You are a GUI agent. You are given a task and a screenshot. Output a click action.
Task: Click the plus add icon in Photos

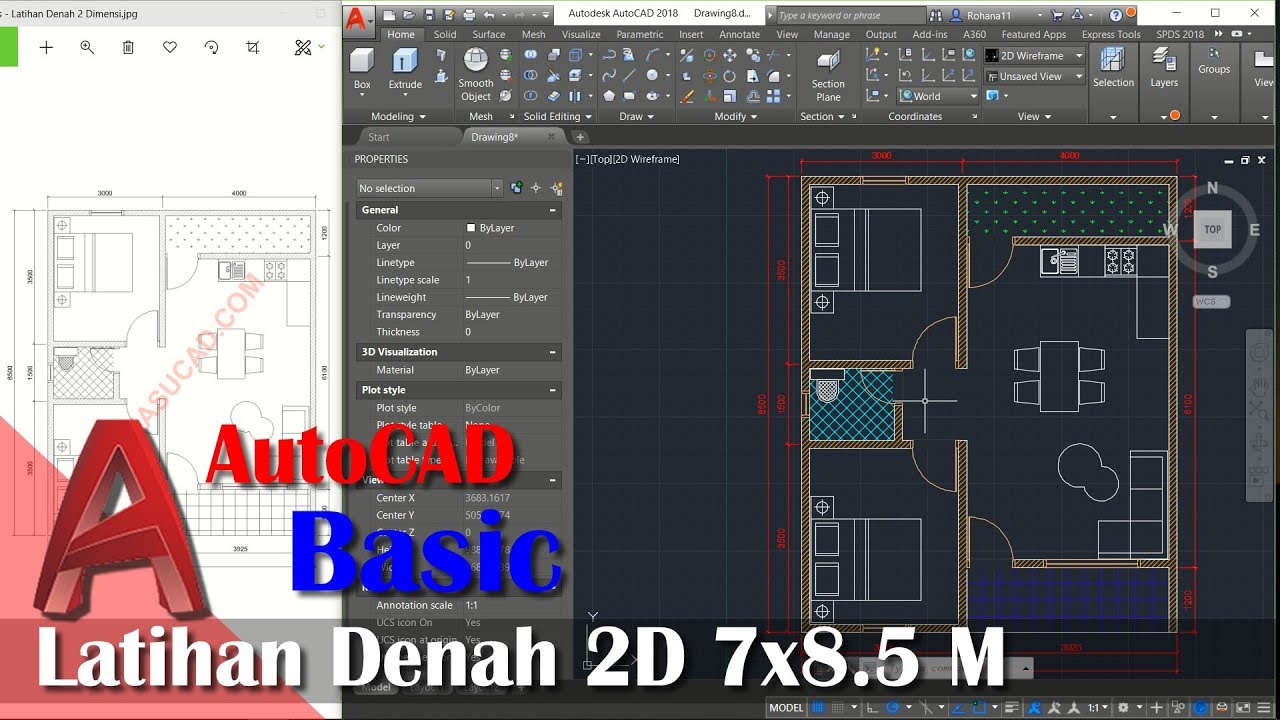click(46, 47)
